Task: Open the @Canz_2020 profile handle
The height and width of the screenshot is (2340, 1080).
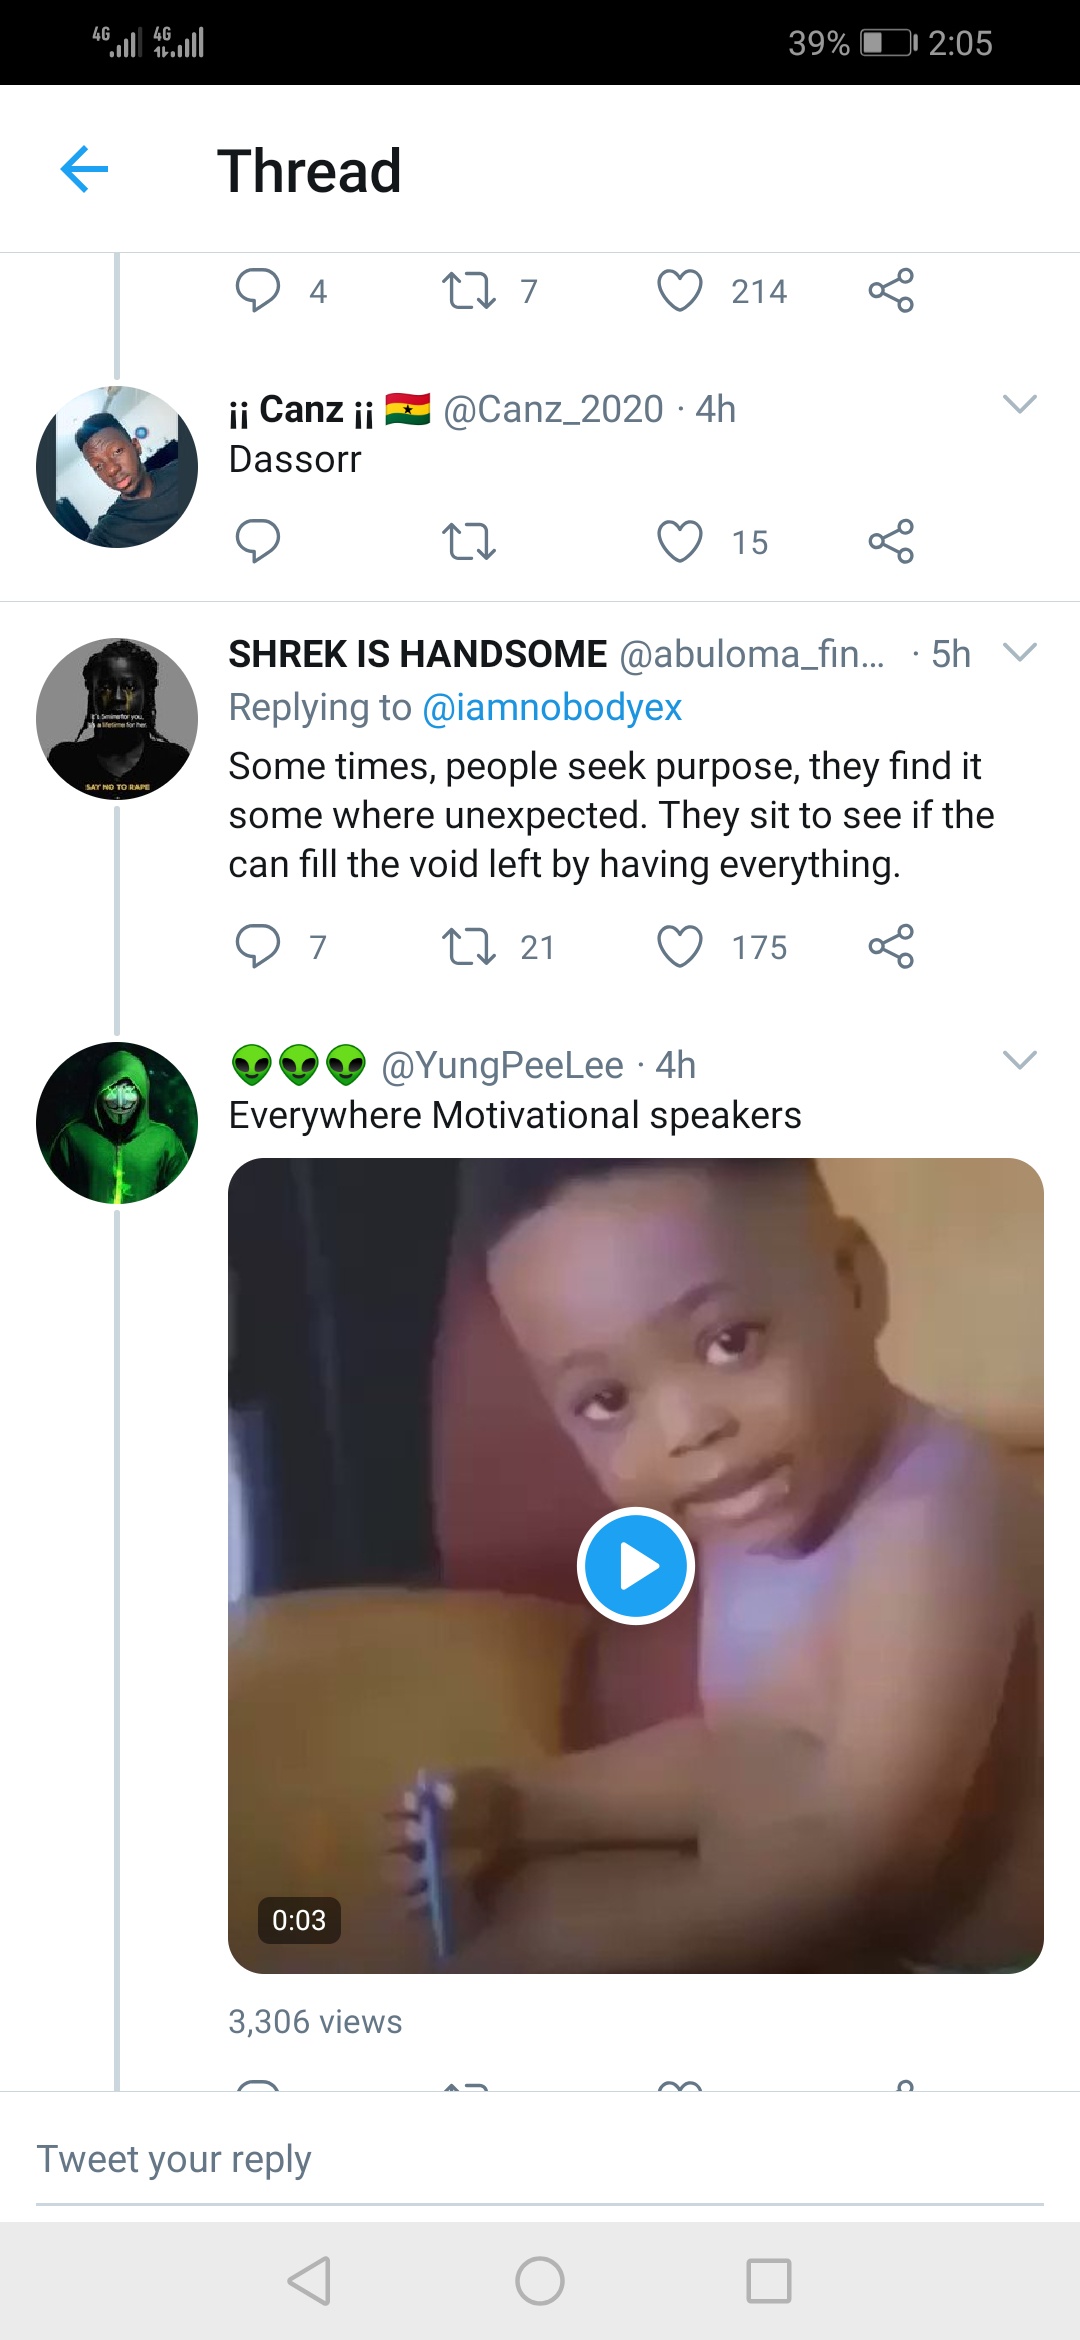Action: [x=553, y=409]
